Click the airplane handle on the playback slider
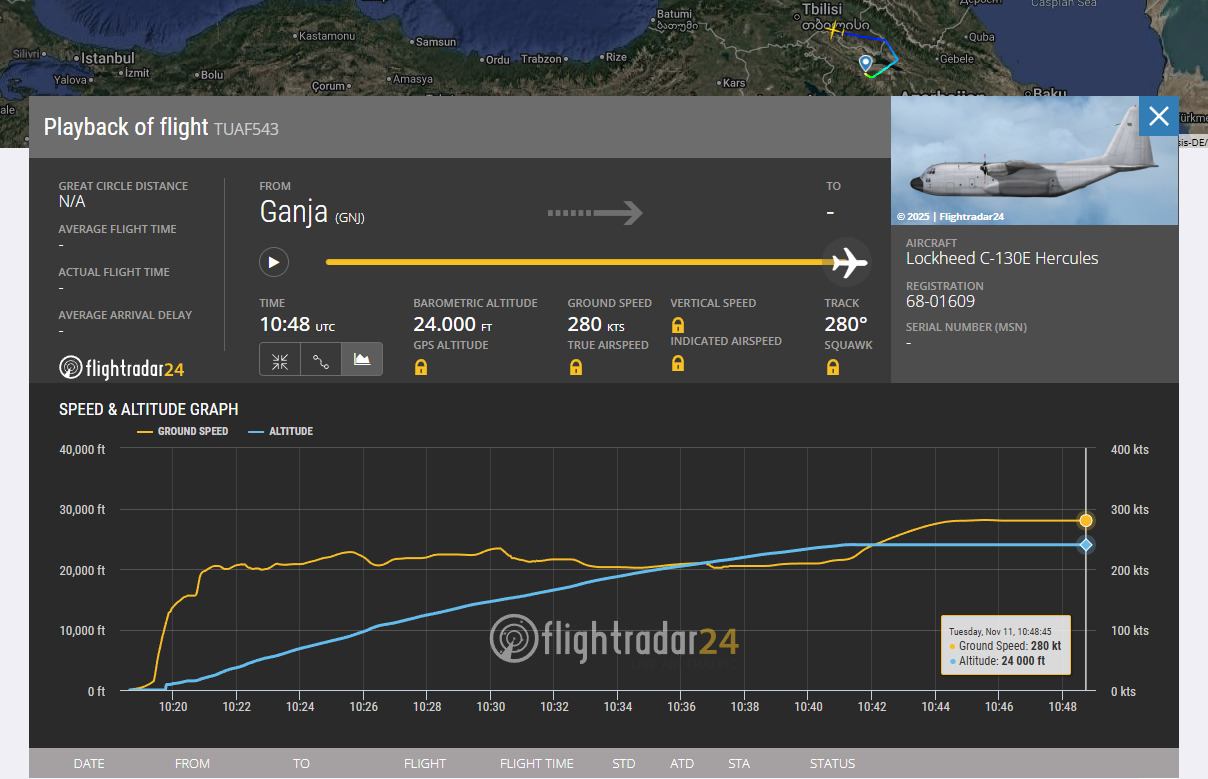The width and height of the screenshot is (1208, 779). tap(849, 262)
